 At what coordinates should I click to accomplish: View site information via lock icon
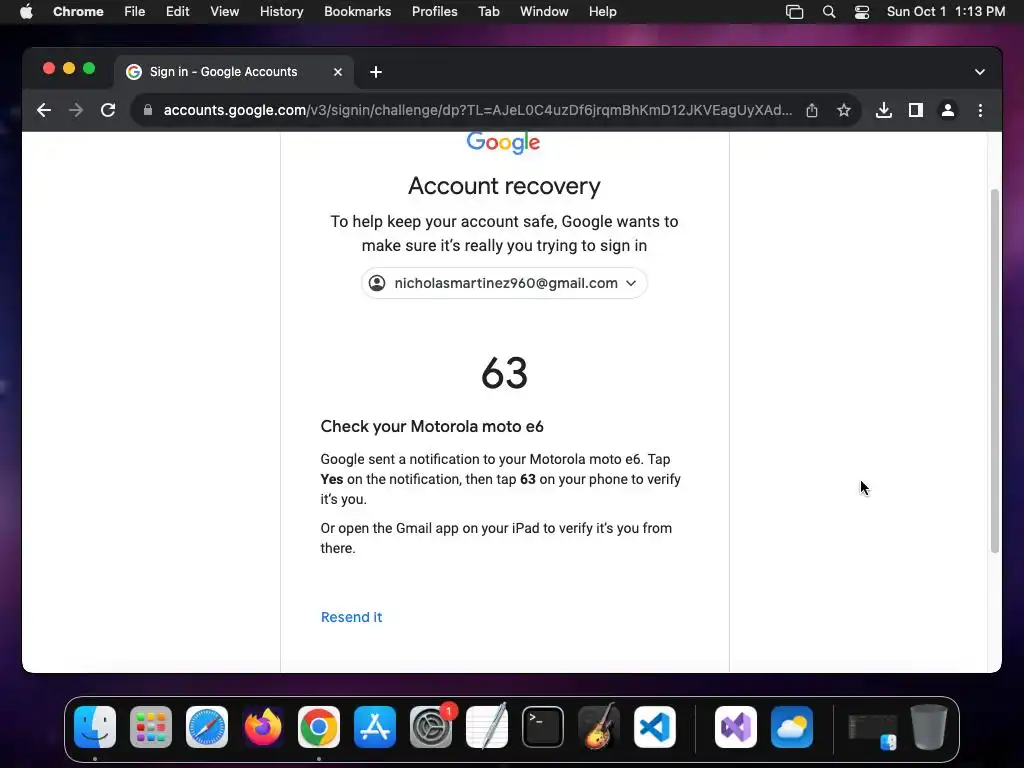pyautogui.click(x=148, y=110)
